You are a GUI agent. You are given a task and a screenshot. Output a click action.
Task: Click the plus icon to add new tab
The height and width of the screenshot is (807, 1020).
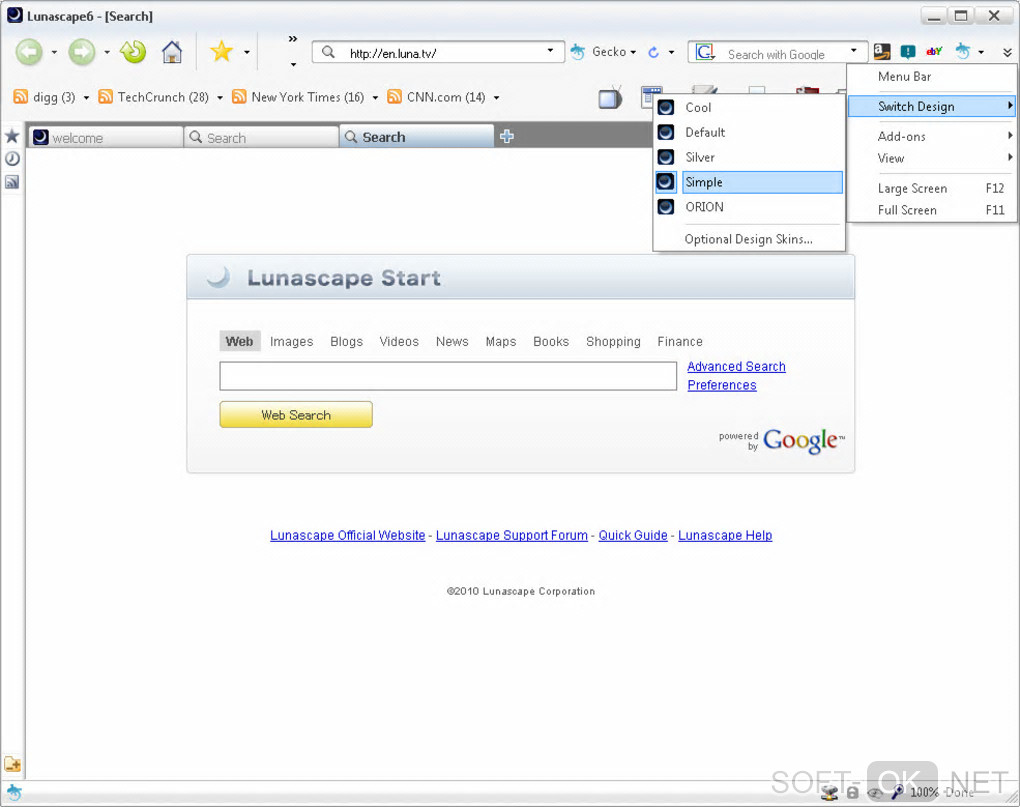pyautogui.click(x=507, y=137)
